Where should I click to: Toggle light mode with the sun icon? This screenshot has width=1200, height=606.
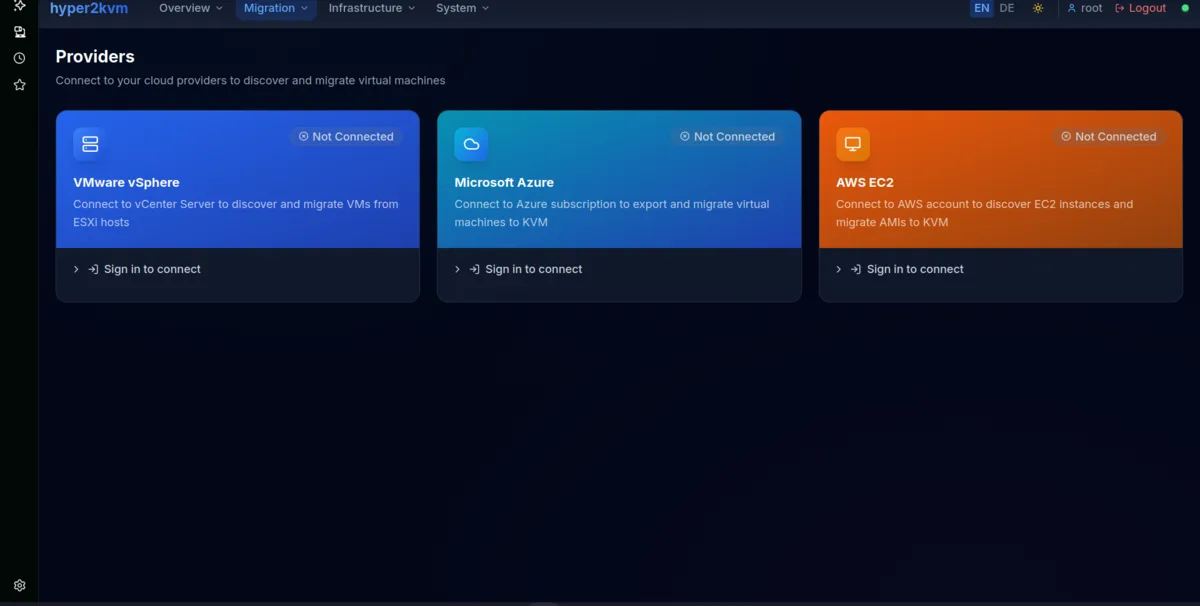click(1037, 8)
